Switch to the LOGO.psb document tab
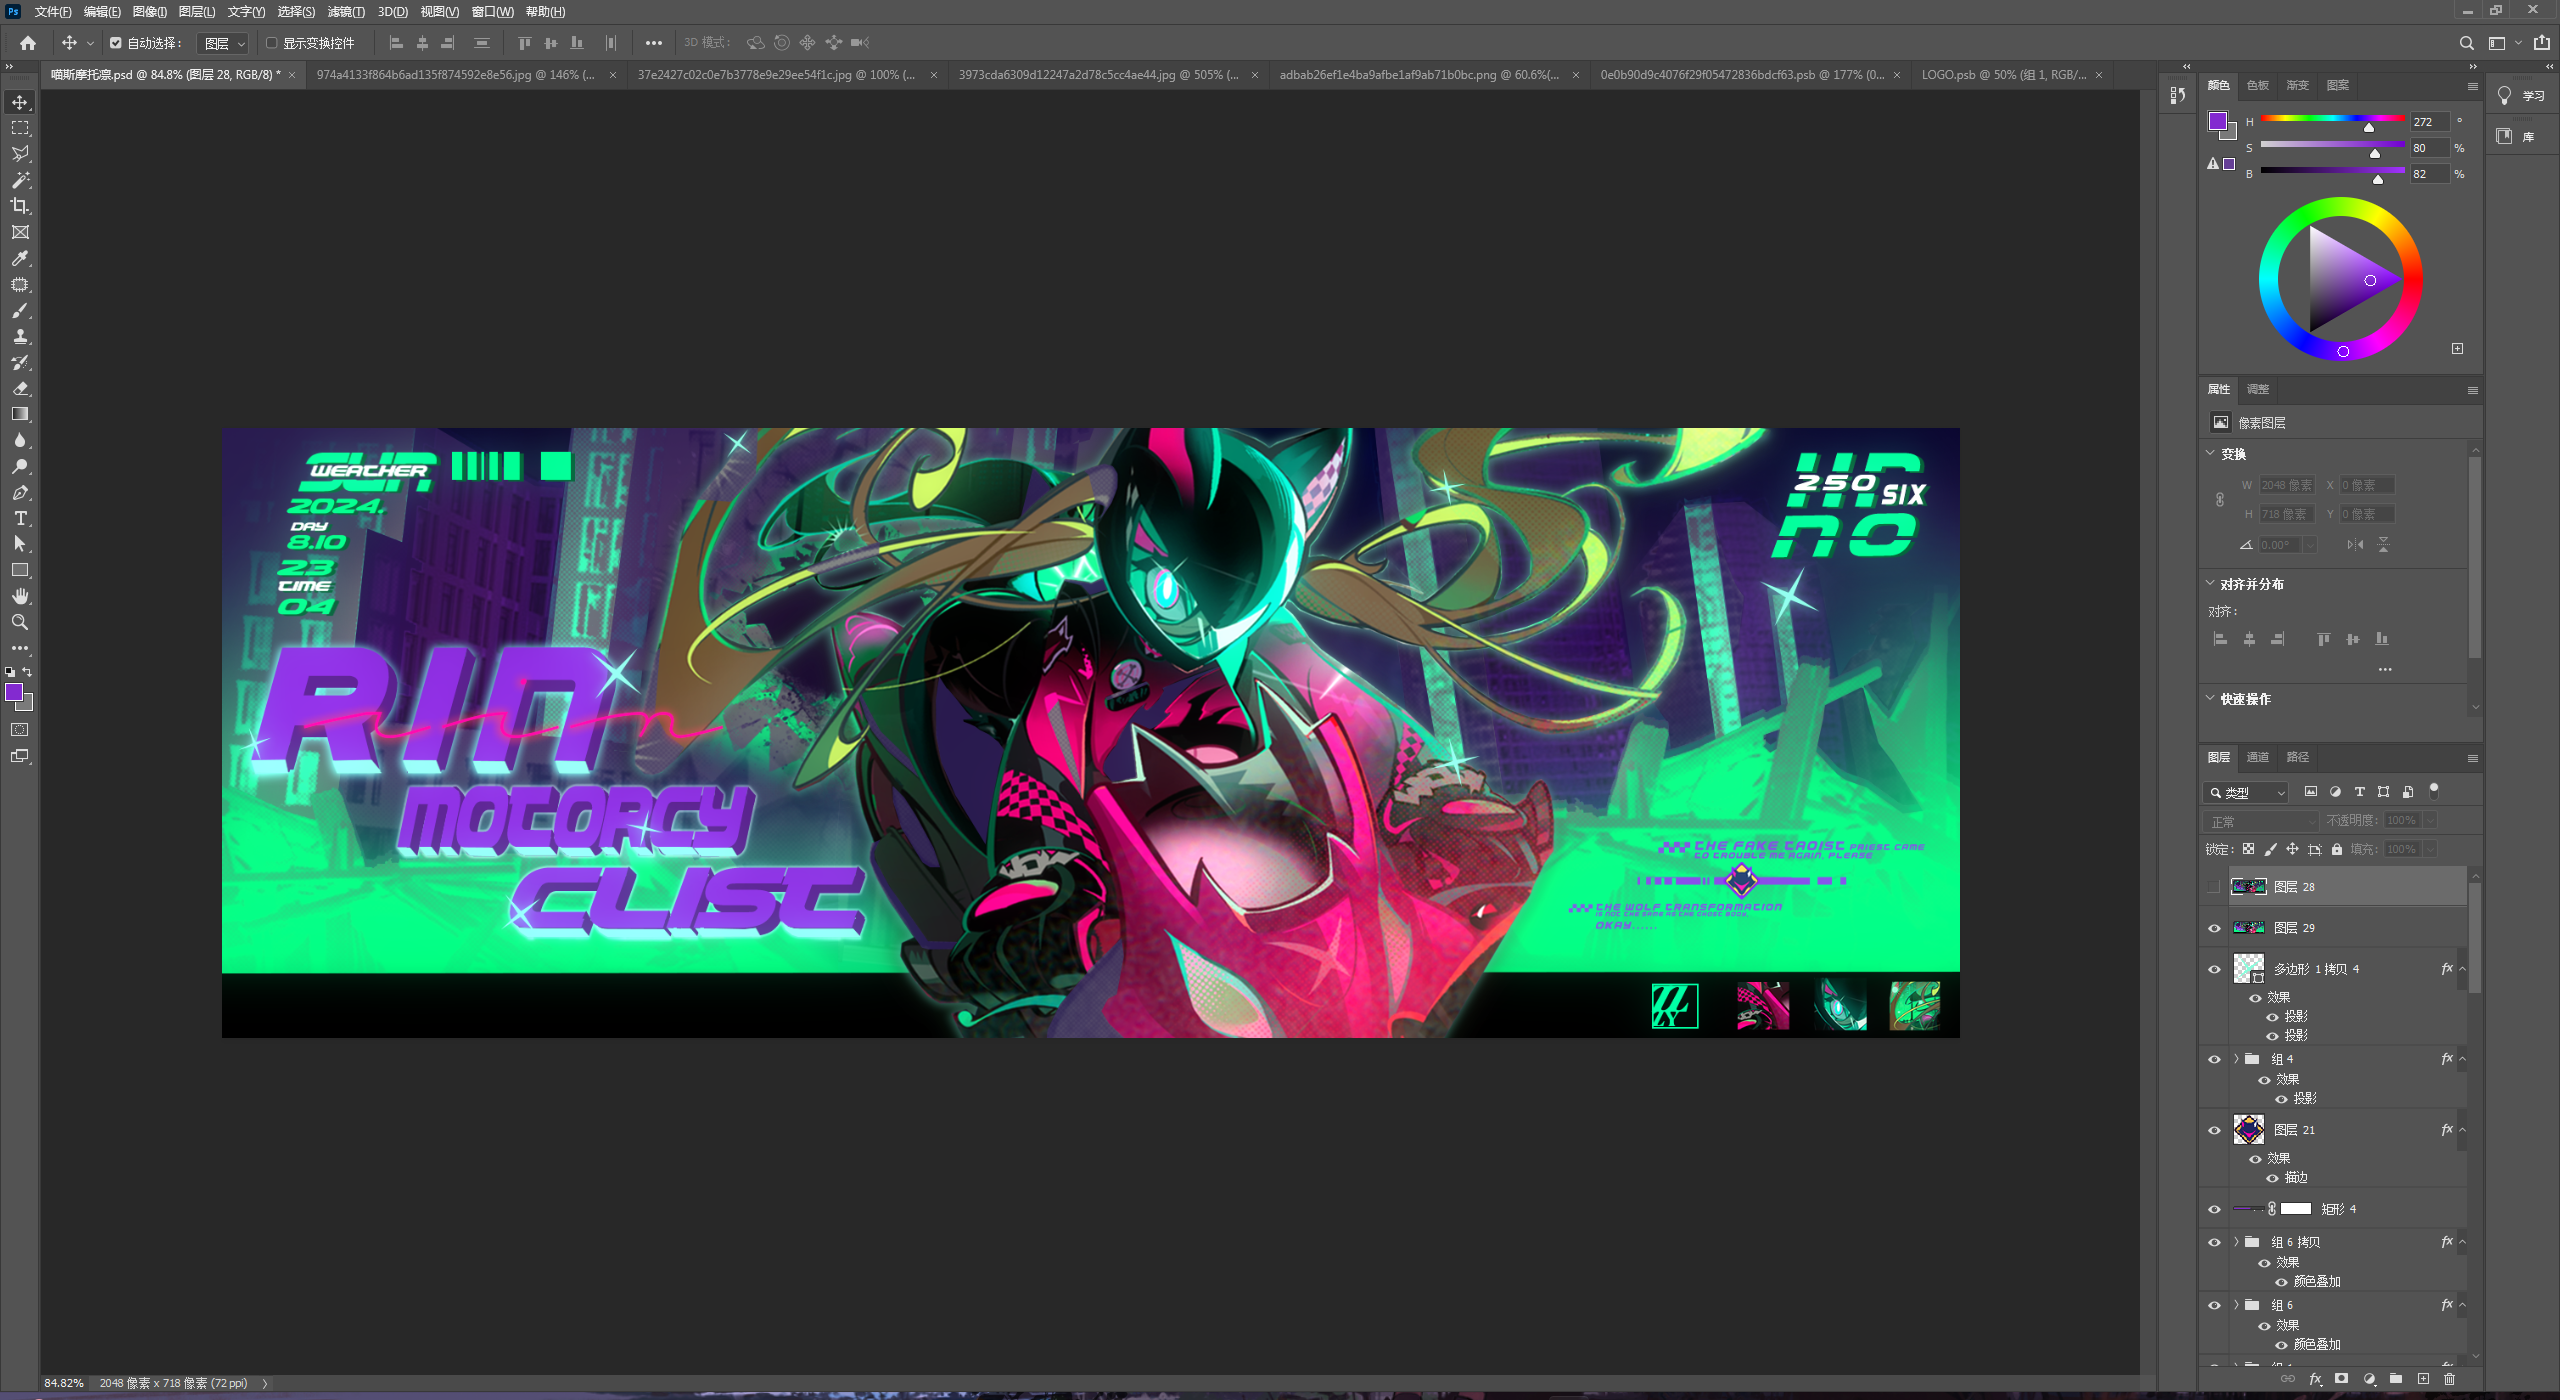The image size is (2560, 1400). pyautogui.click(x=2004, y=75)
